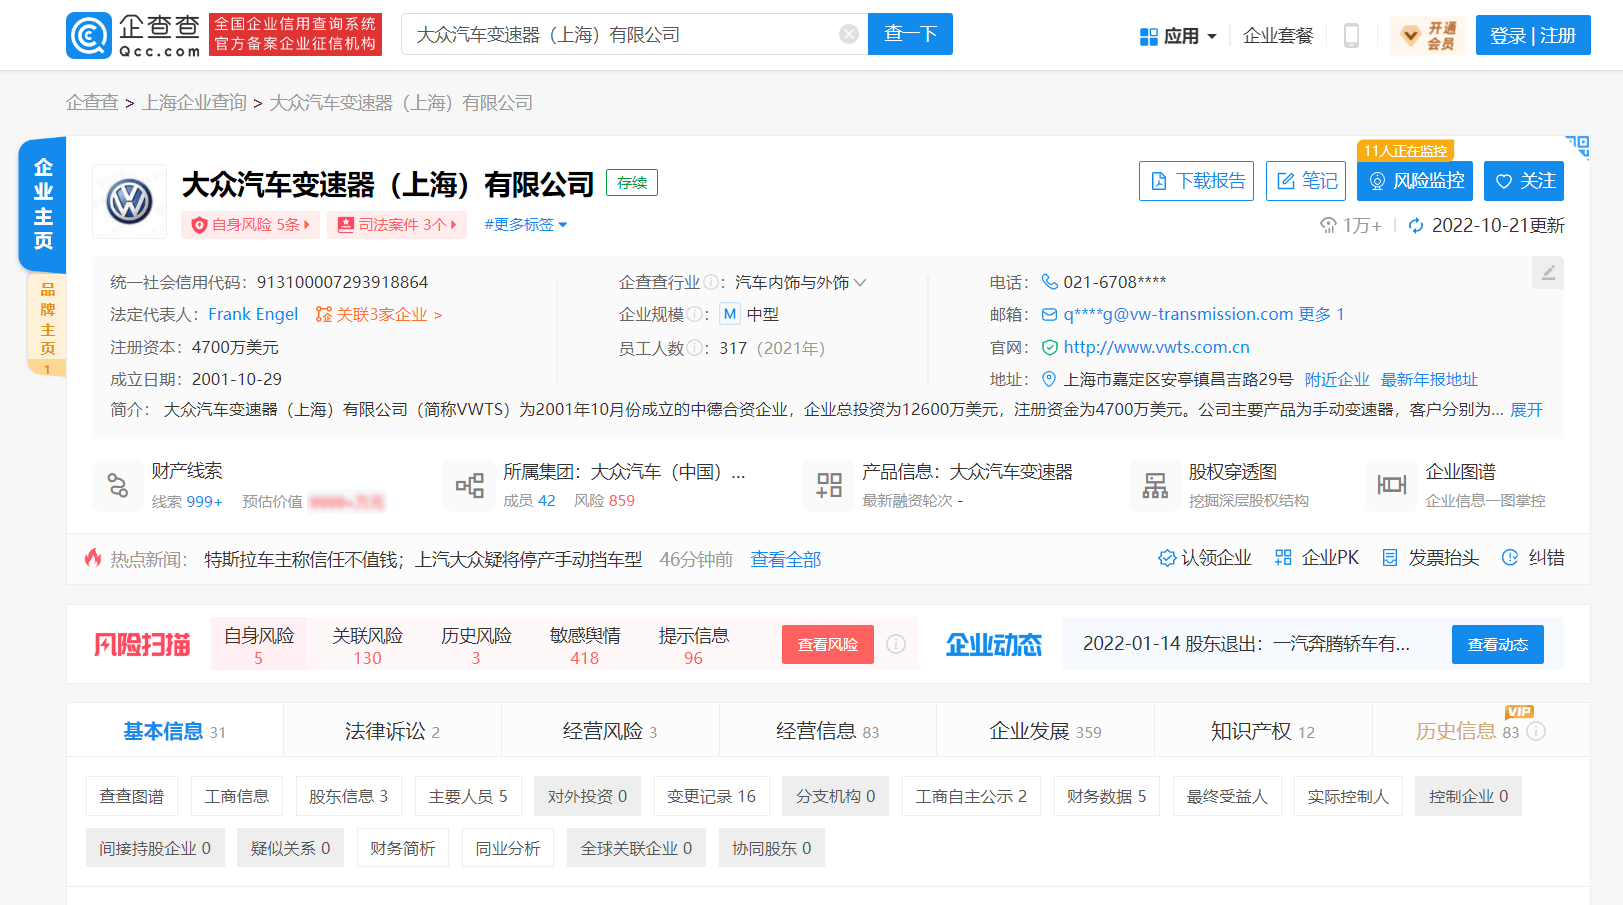Click info icon next to 企查查行业
The width and height of the screenshot is (1623, 905).
click(710, 283)
